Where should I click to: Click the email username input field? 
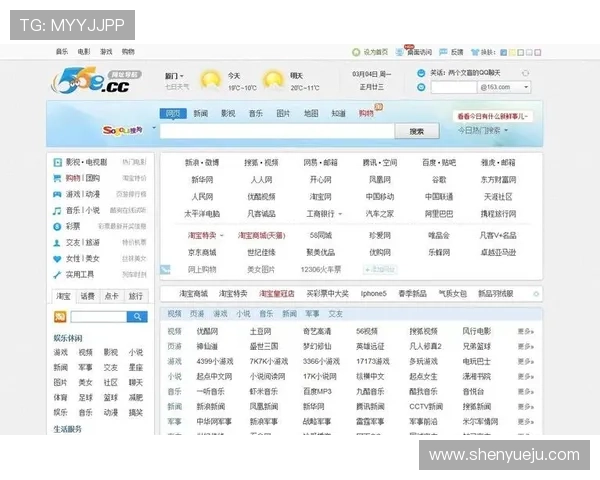point(453,87)
